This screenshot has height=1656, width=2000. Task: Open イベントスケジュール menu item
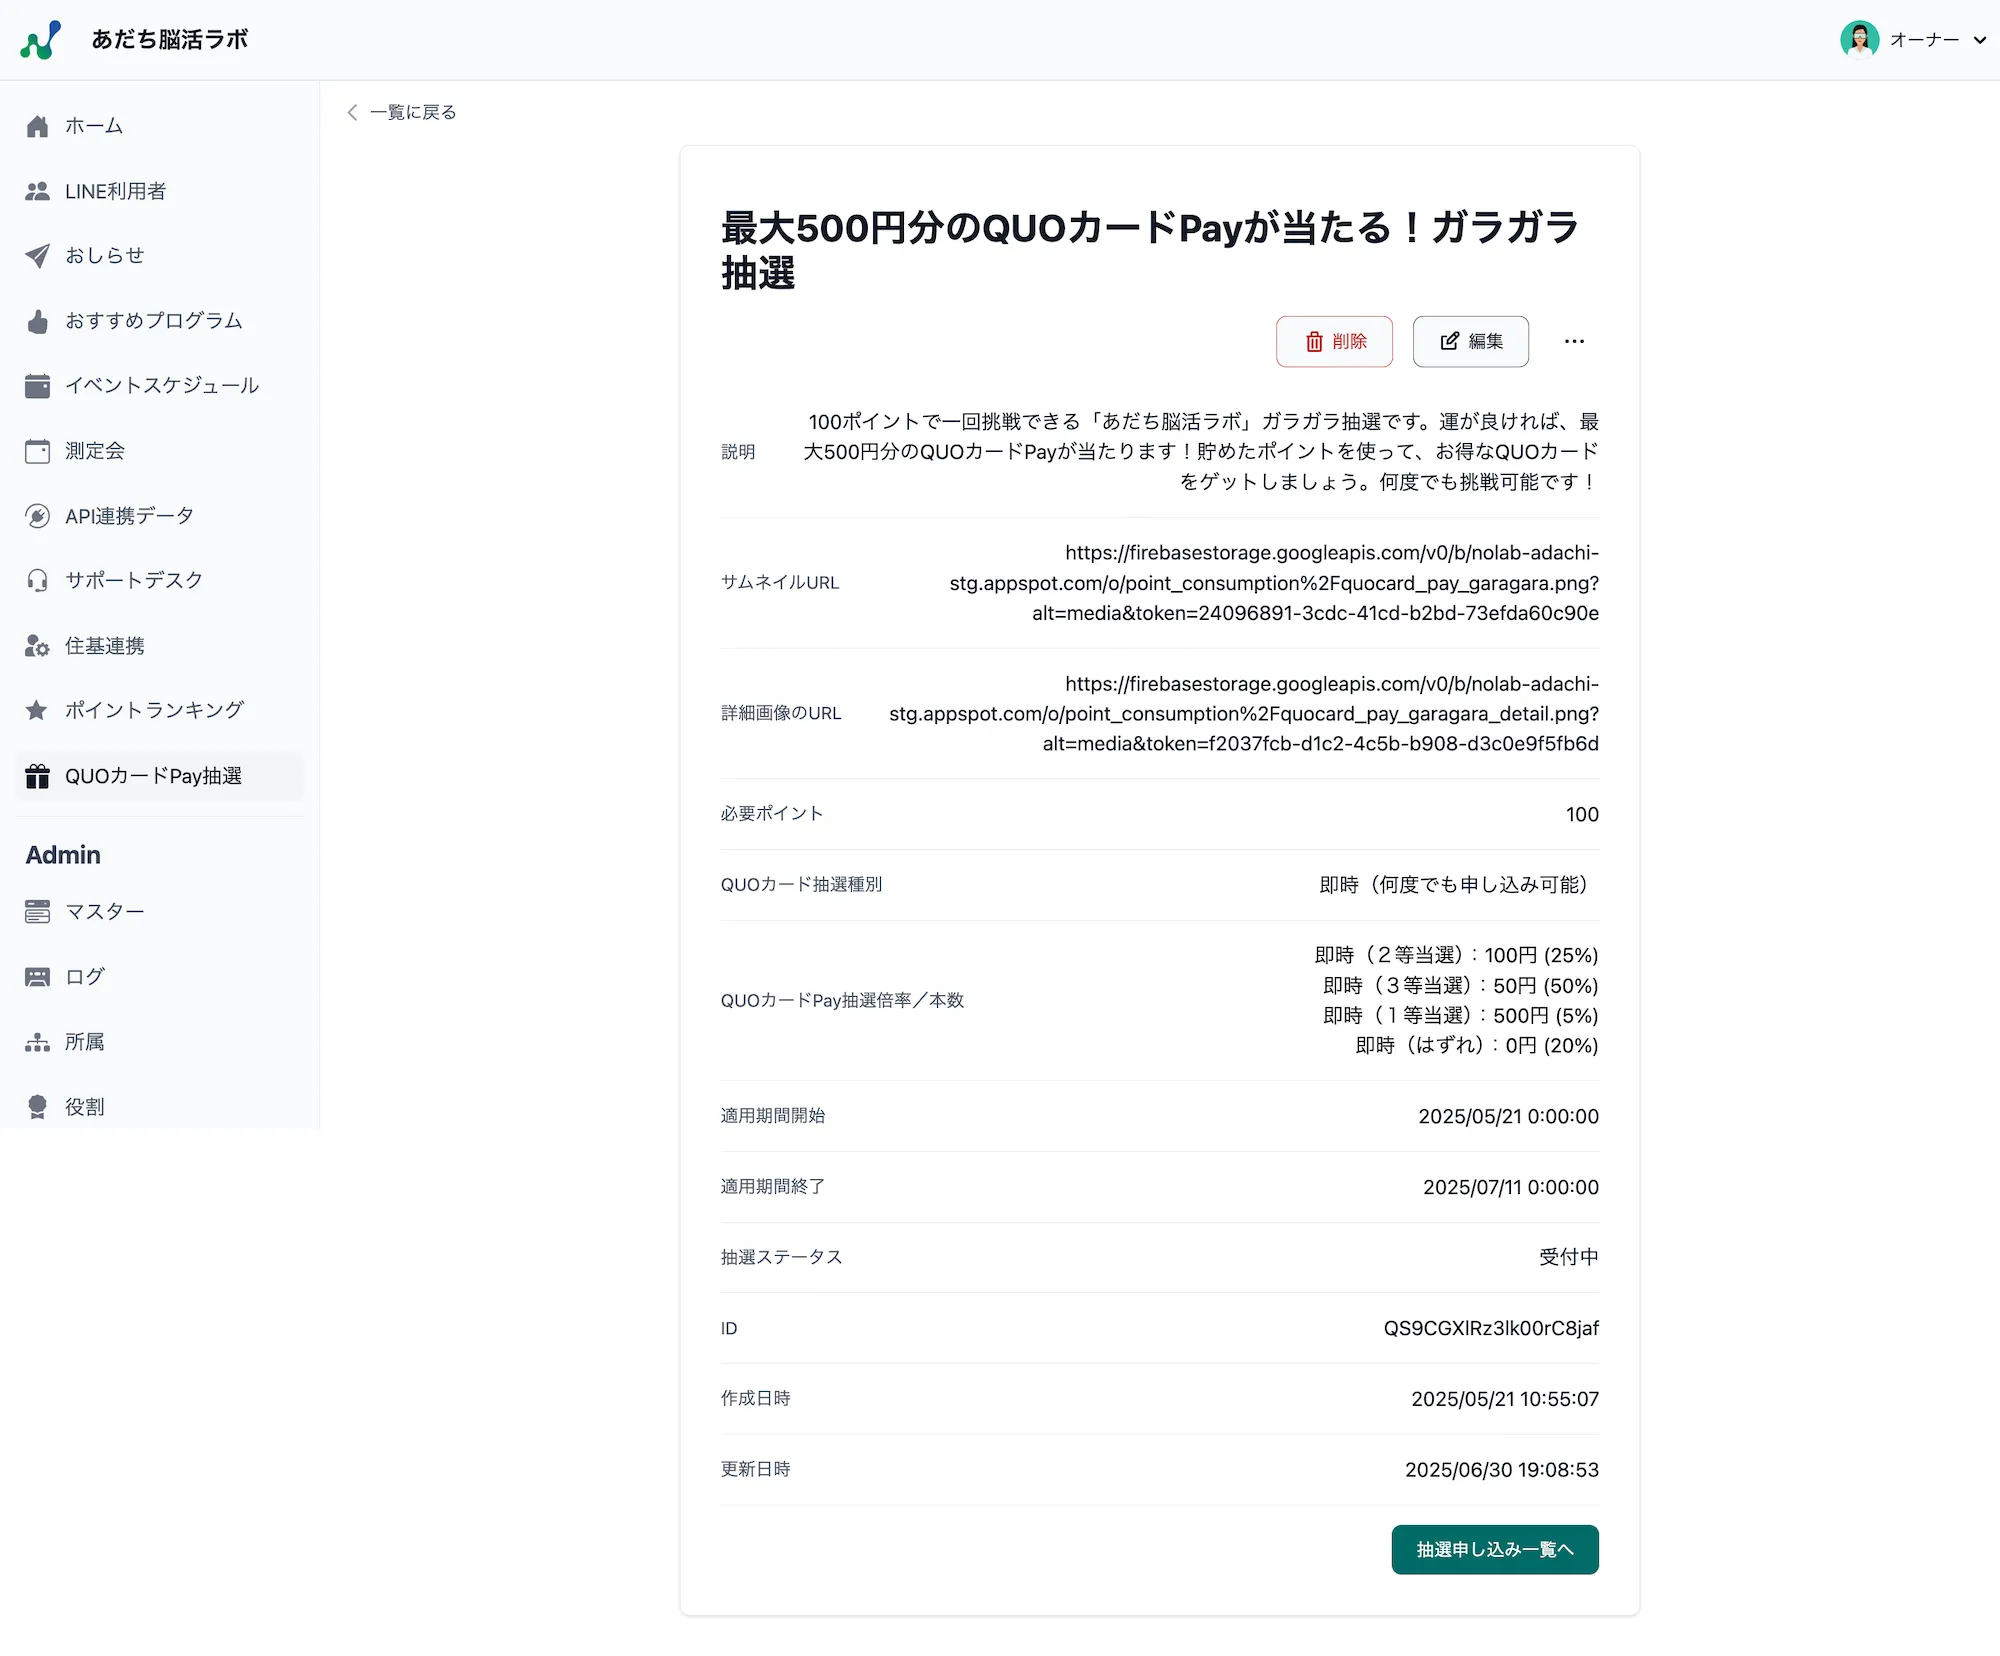[x=161, y=386]
